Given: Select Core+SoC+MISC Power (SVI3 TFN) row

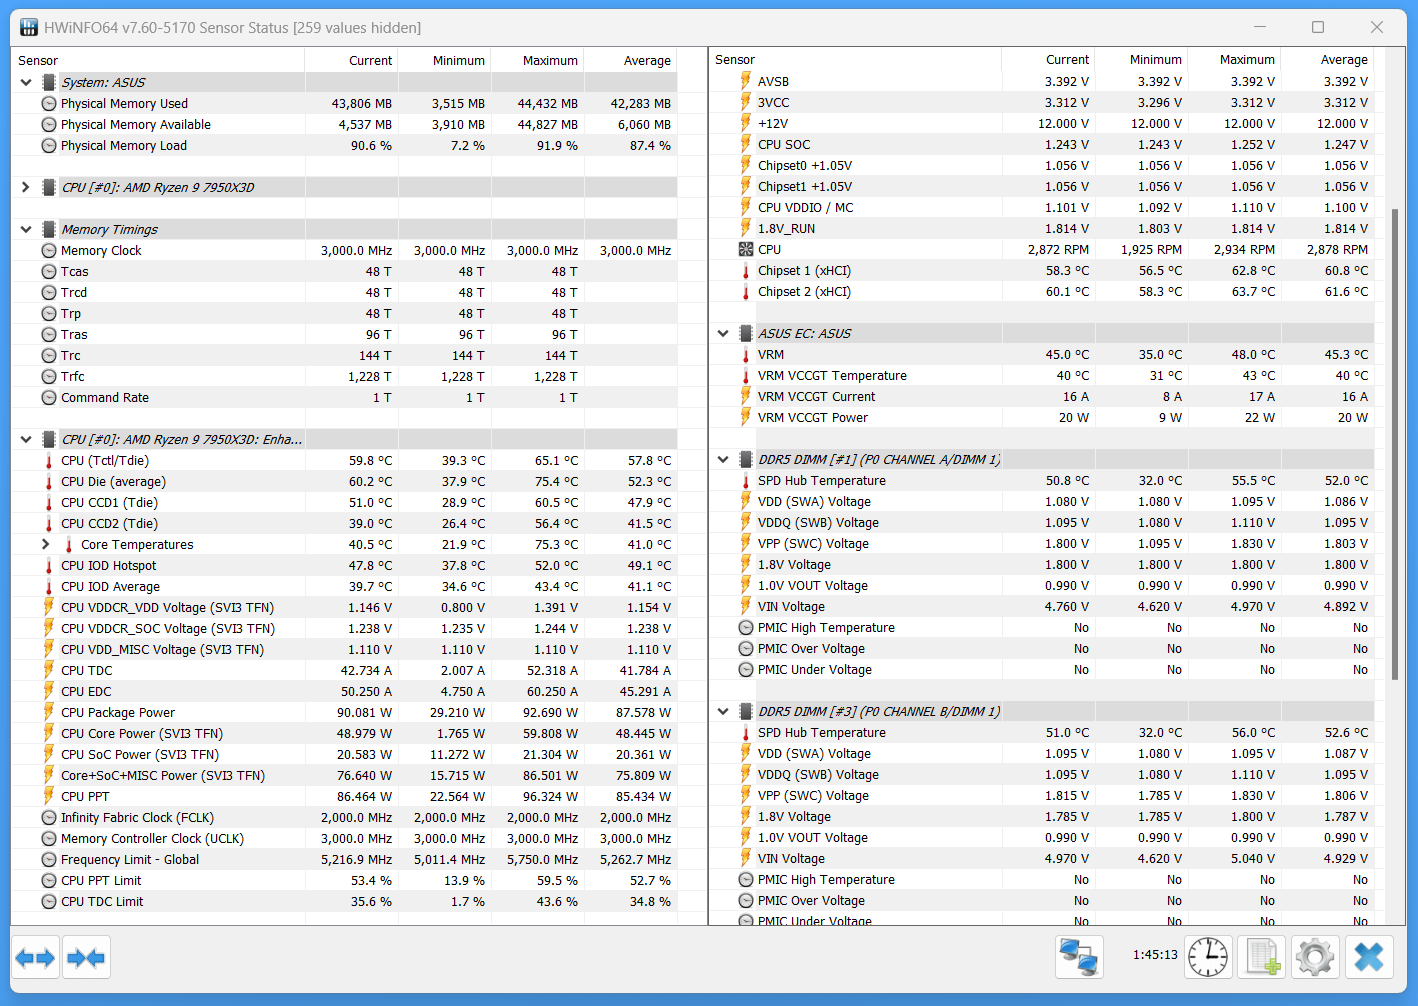Looking at the screenshot, I should [x=345, y=776].
